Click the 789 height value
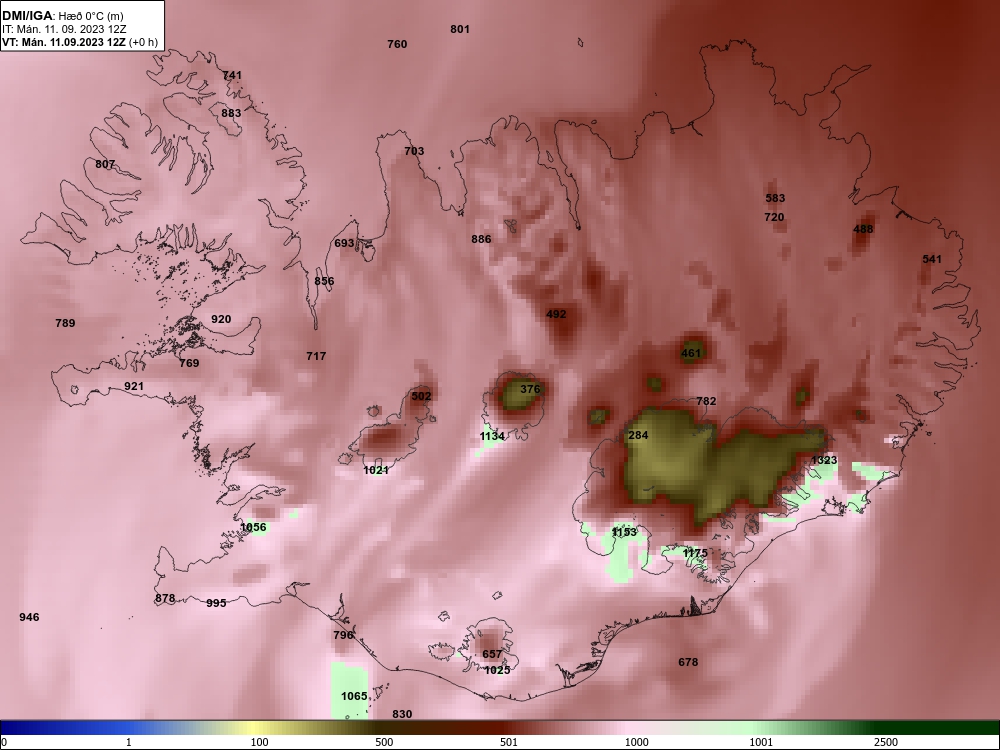Image resolution: width=1000 pixels, height=750 pixels. 65,323
